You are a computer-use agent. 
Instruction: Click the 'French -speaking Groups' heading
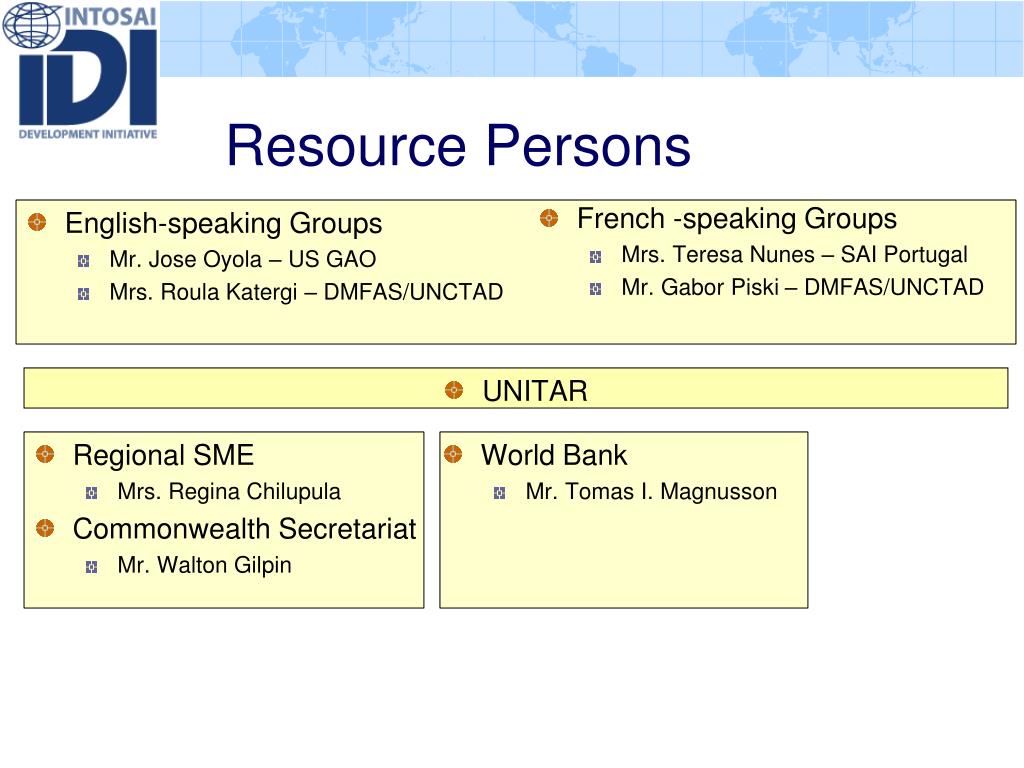pyautogui.click(x=737, y=219)
